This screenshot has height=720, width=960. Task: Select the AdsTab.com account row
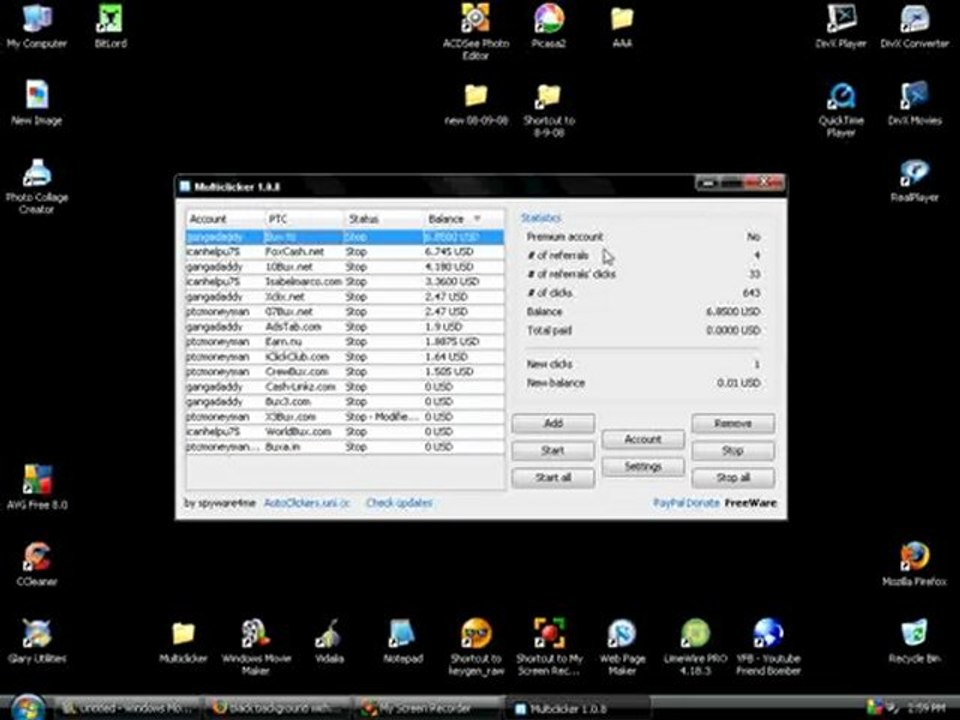click(x=345, y=327)
